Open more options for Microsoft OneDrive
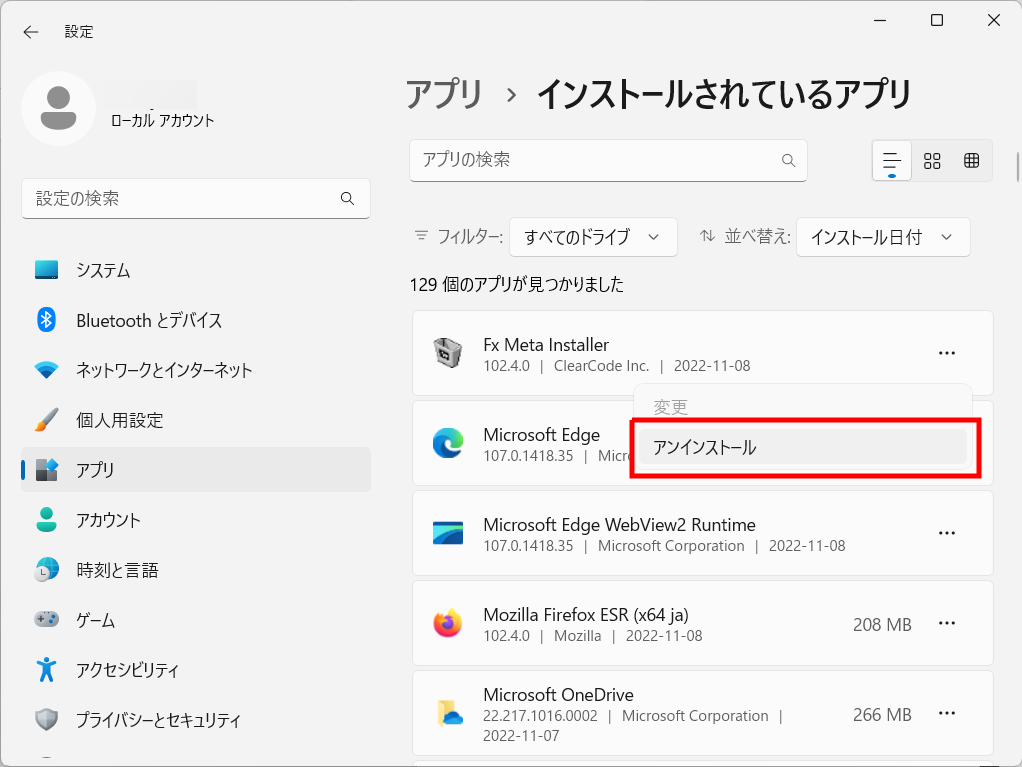1022x767 pixels. pos(946,713)
